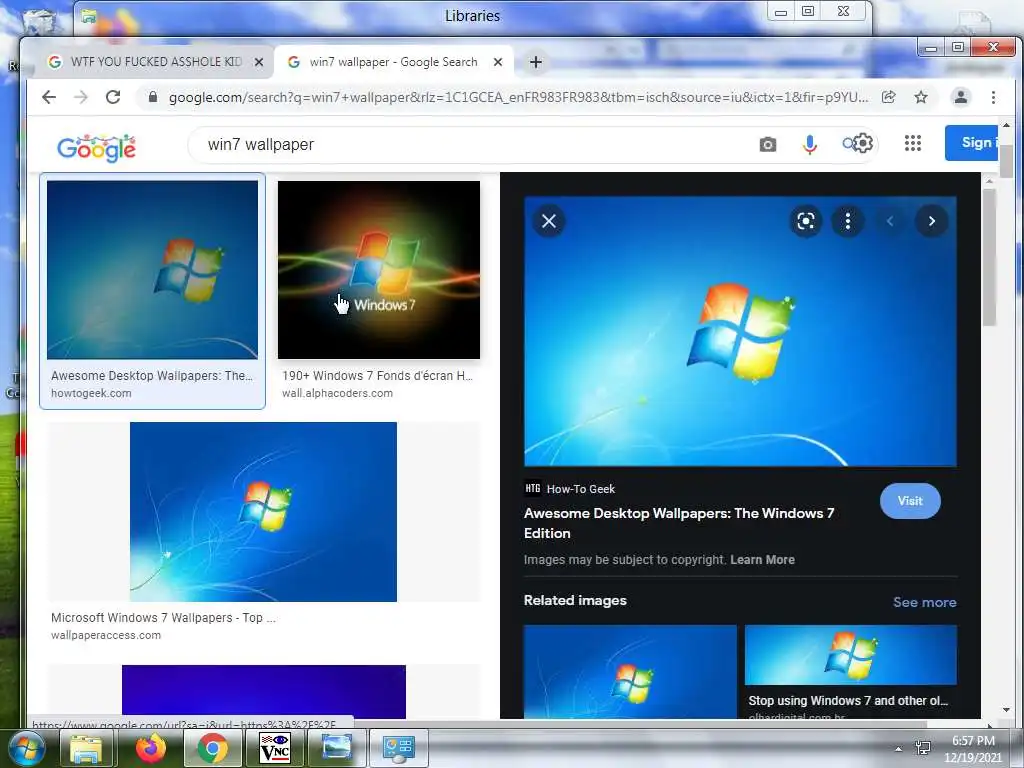Click the network tray icon
1024x768 pixels.
923,748
